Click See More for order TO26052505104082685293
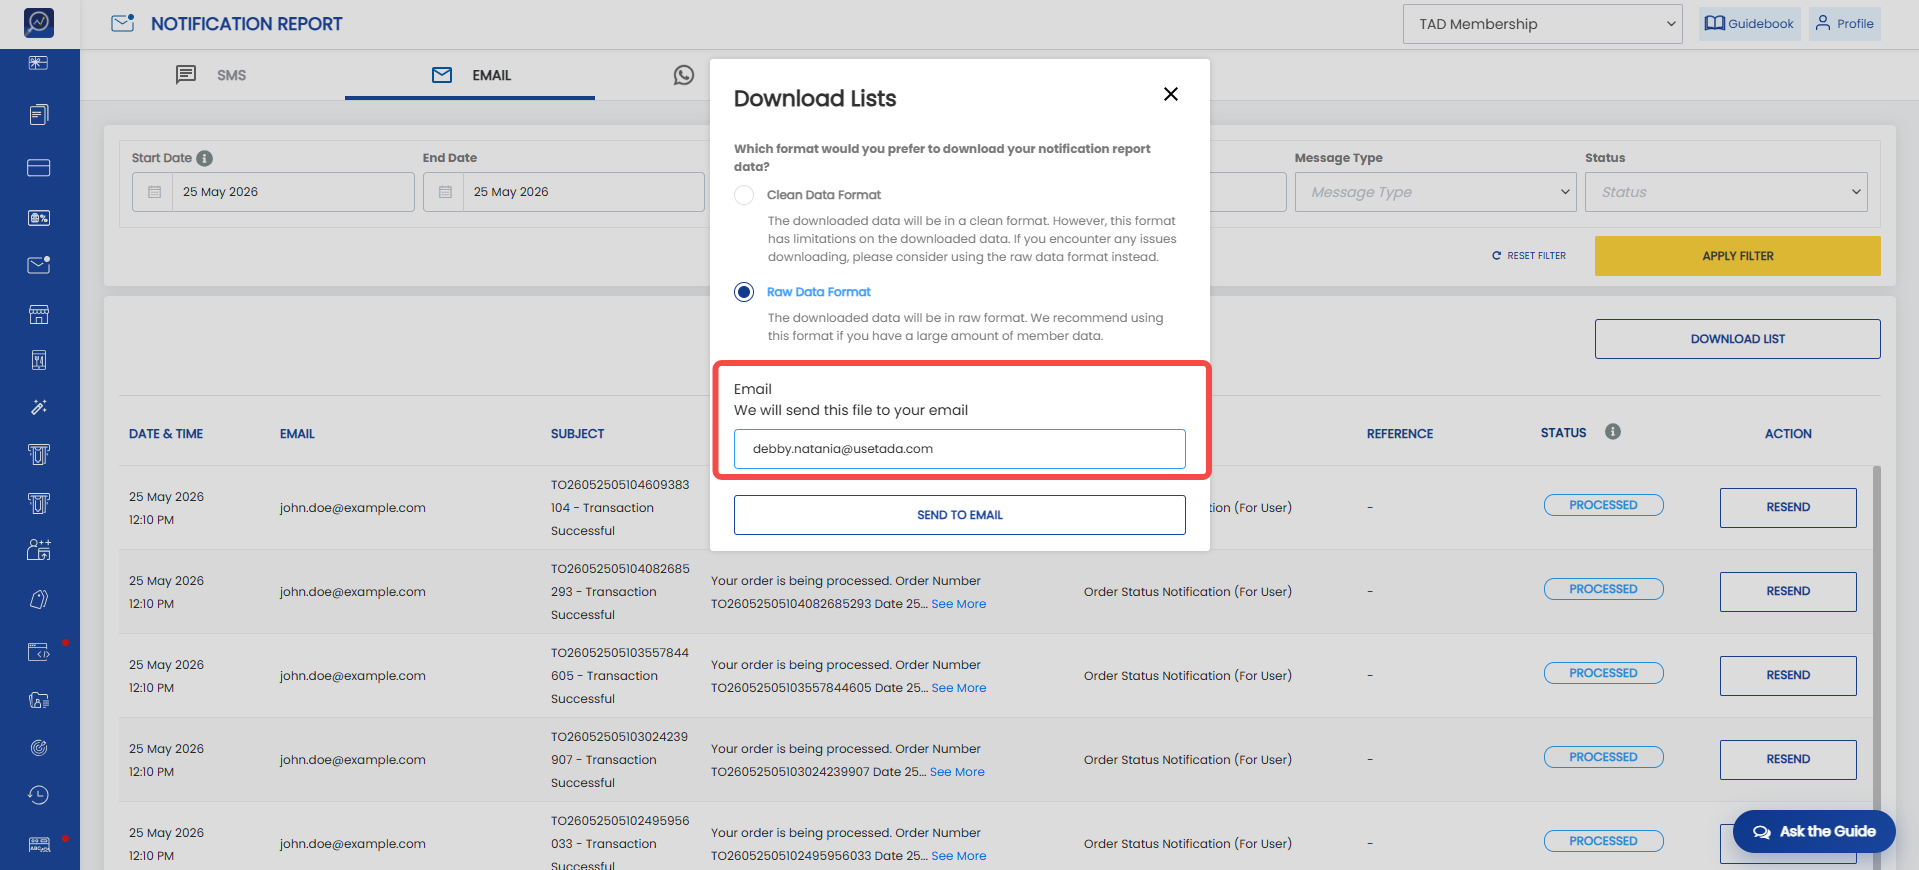Image resolution: width=1919 pixels, height=870 pixels. tap(959, 604)
